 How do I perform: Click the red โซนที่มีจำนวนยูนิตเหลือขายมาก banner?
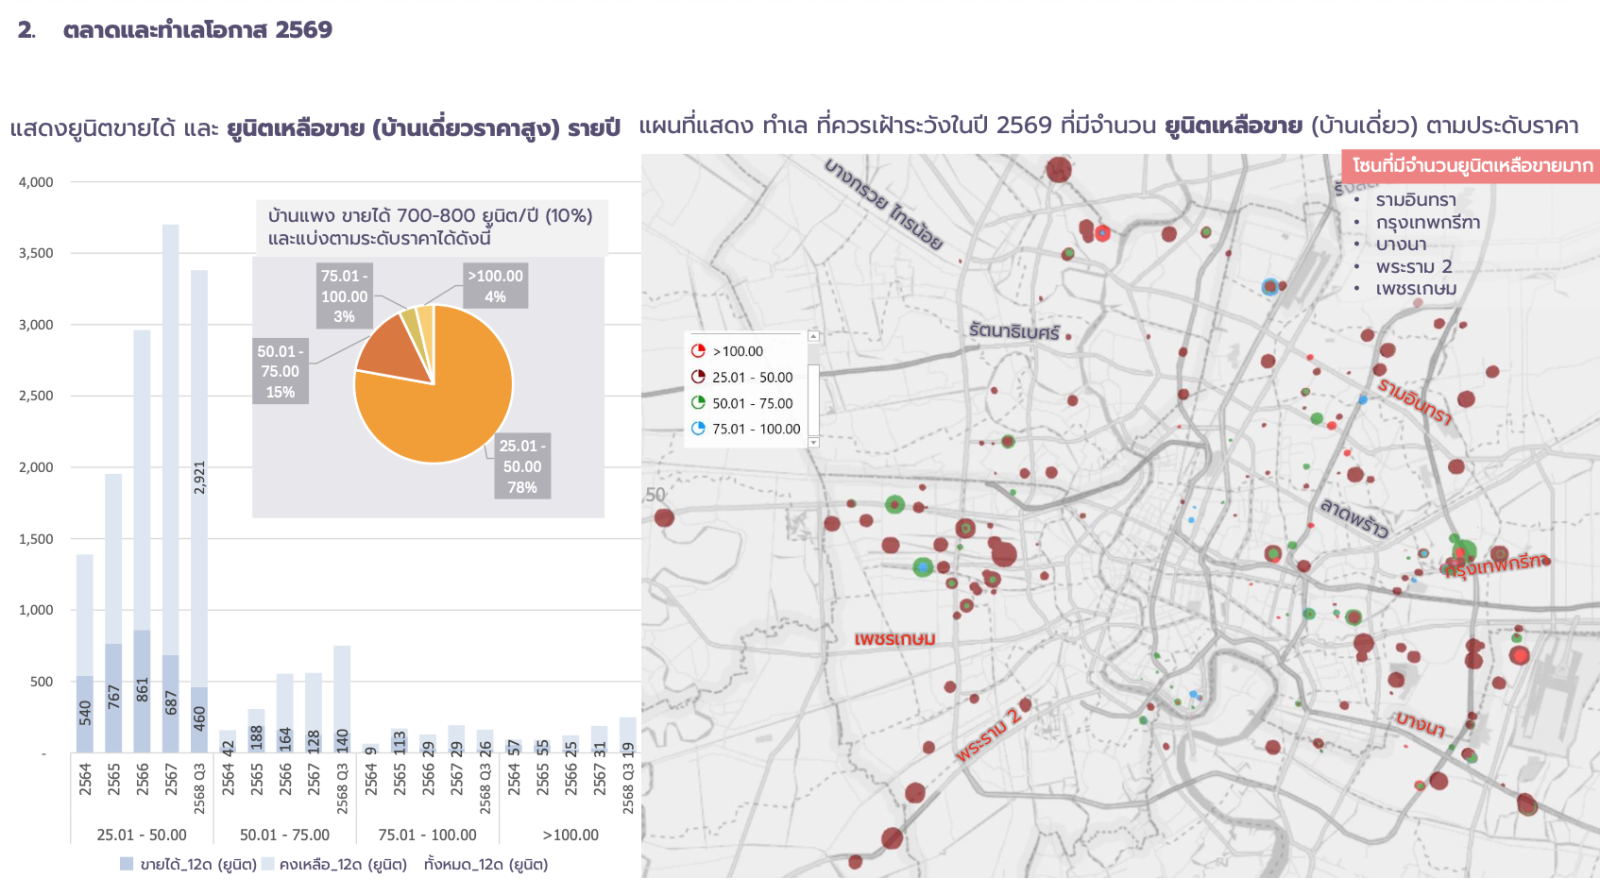[1471, 166]
